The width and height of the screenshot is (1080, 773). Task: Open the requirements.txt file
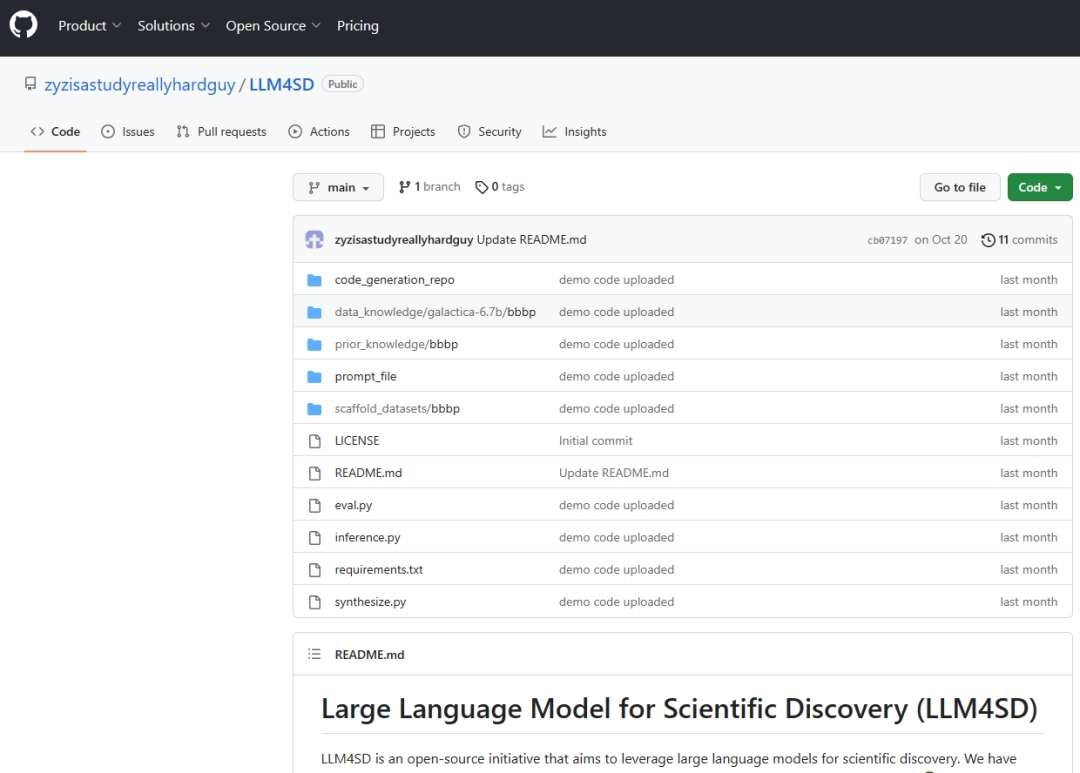tap(379, 570)
